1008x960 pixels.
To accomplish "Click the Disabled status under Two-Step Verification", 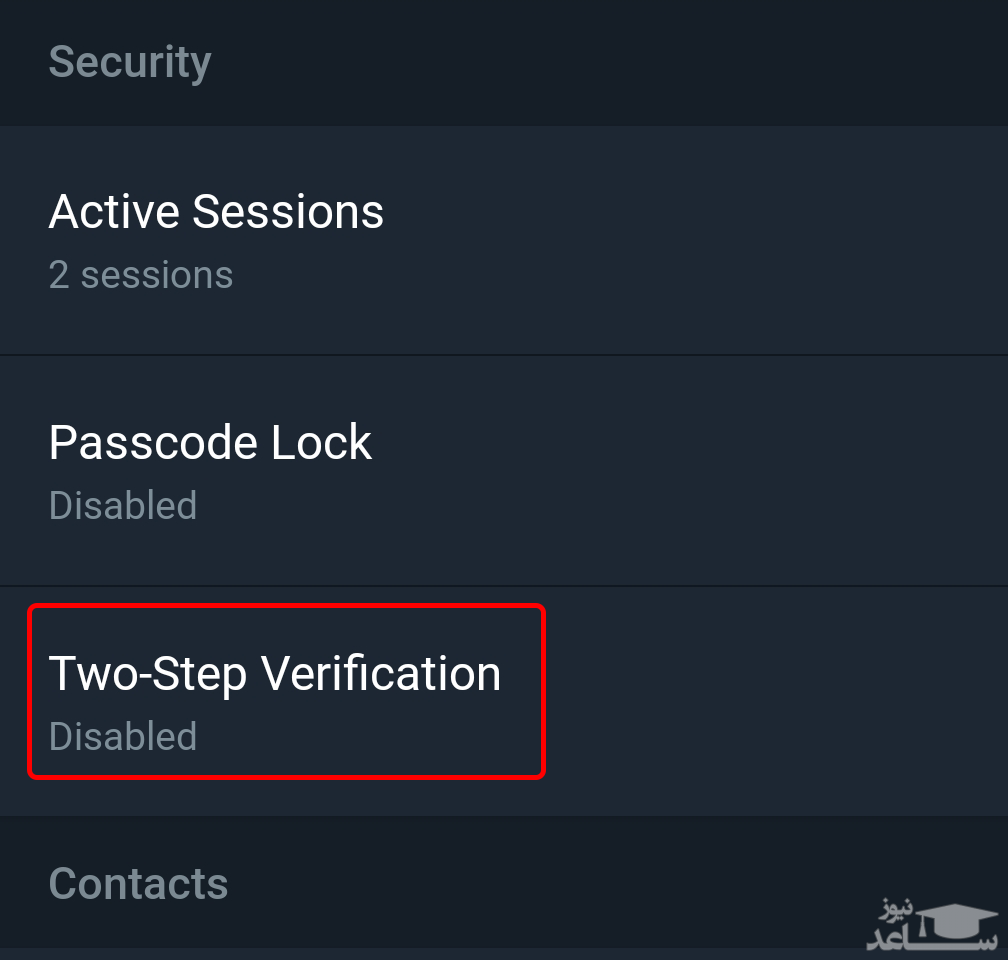I will click(123, 737).
